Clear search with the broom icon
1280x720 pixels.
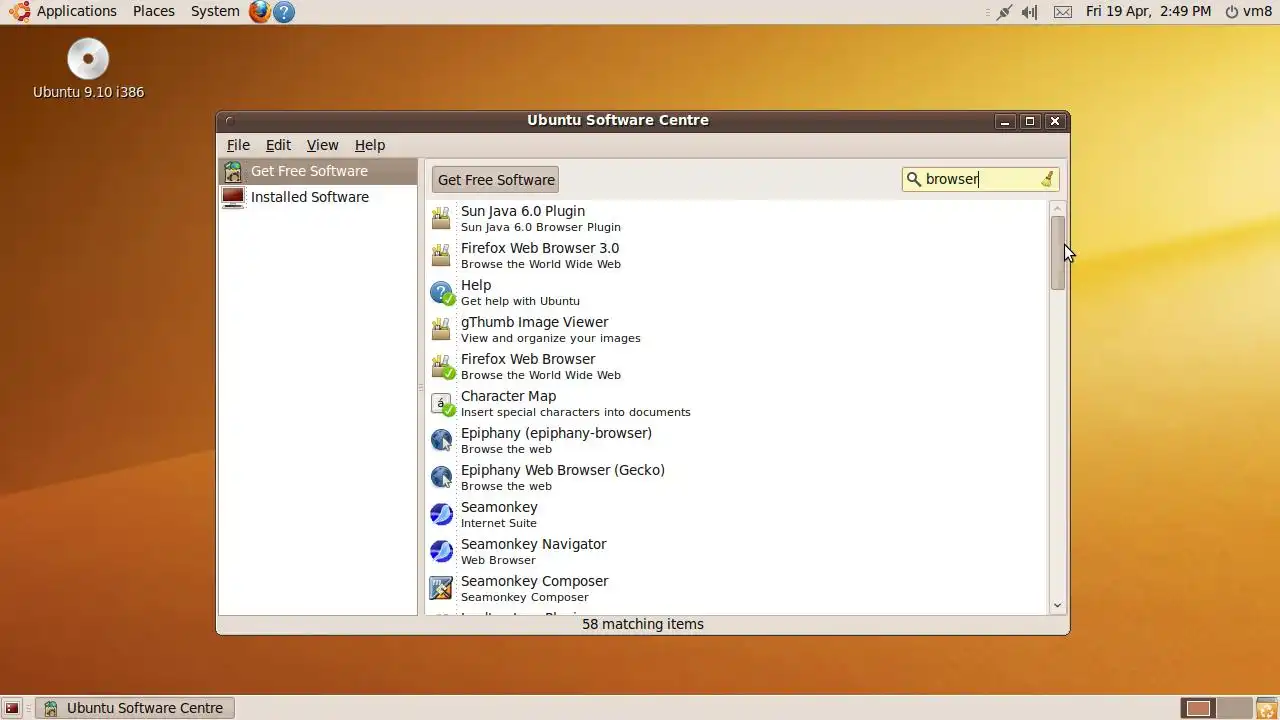point(1047,179)
